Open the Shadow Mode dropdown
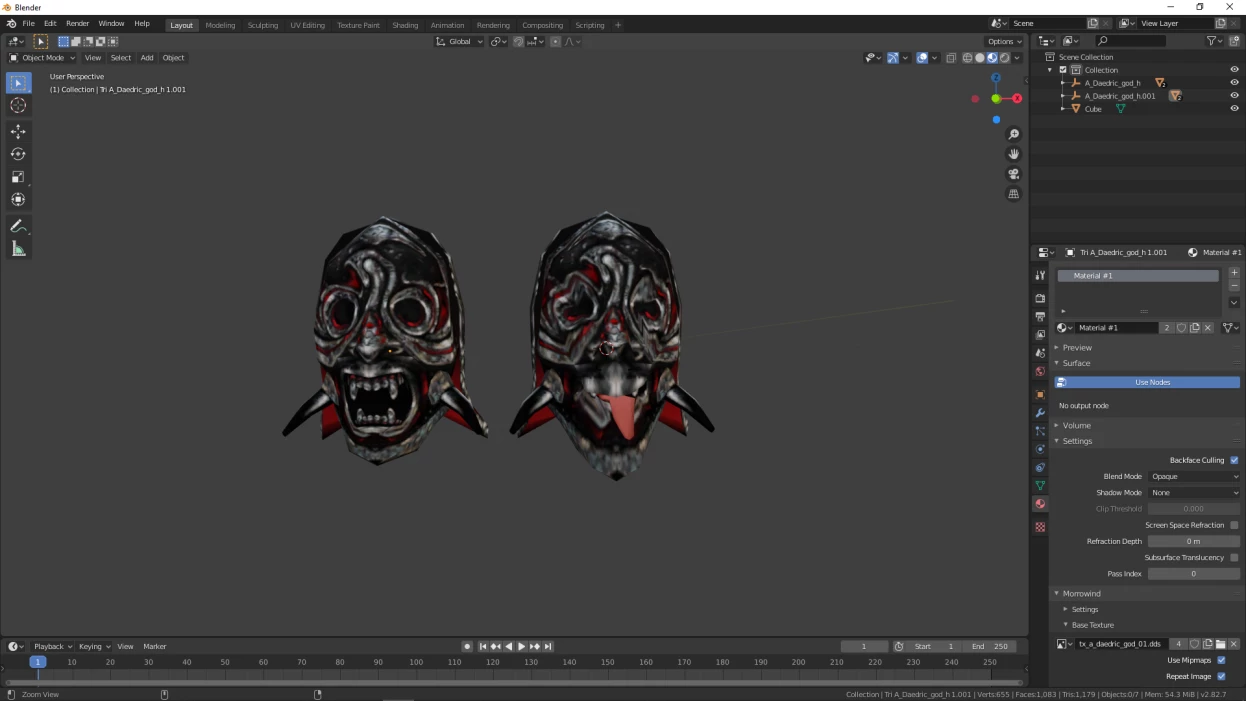 (1194, 493)
